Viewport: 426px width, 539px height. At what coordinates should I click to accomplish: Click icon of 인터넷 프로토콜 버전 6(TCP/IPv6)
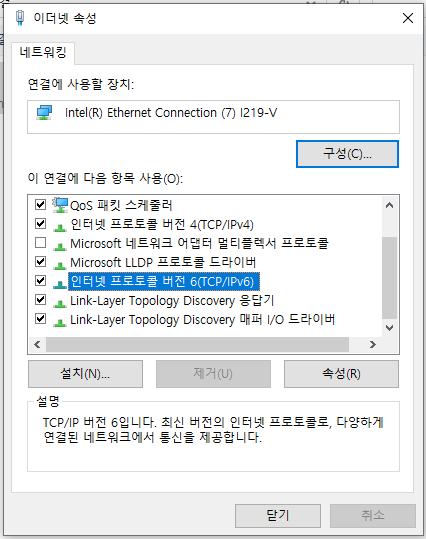click(x=60, y=284)
